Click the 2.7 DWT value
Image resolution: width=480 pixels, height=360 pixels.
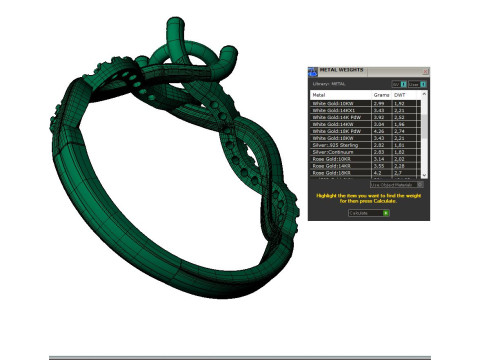[x=398, y=173]
